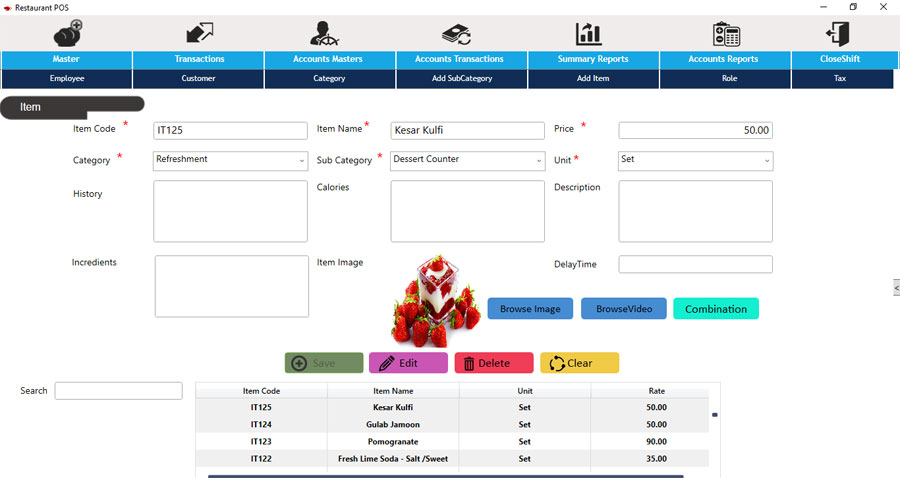Open the Transactions arrows icon
This screenshot has height=478, width=900.
[x=199, y=33]
